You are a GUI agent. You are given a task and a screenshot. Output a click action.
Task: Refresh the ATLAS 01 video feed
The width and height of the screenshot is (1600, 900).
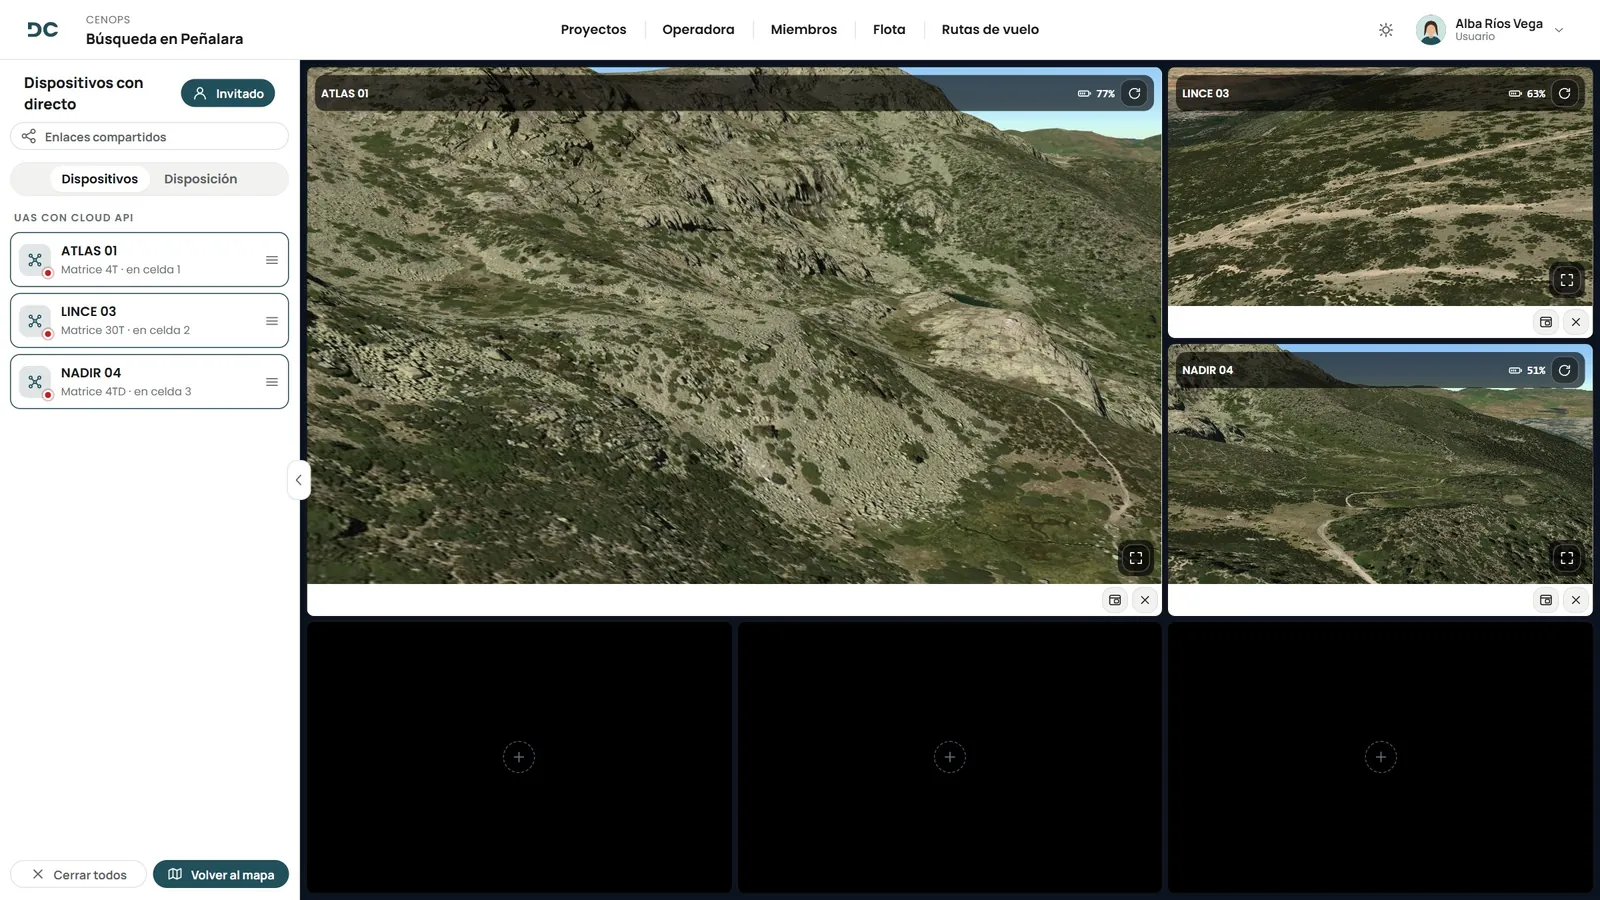(x=1134, y=93)
